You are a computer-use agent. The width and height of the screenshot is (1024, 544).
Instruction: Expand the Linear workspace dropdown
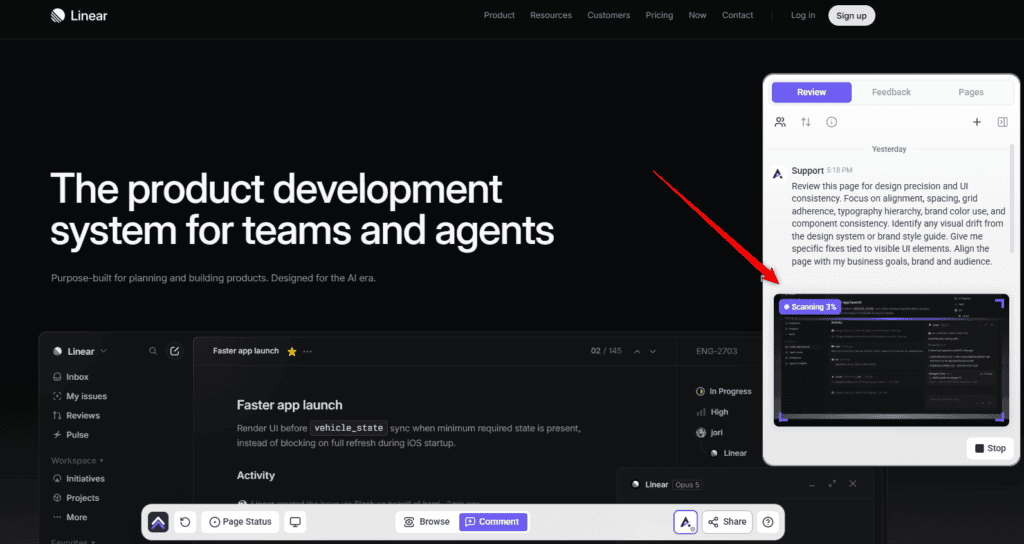(80, 351)
